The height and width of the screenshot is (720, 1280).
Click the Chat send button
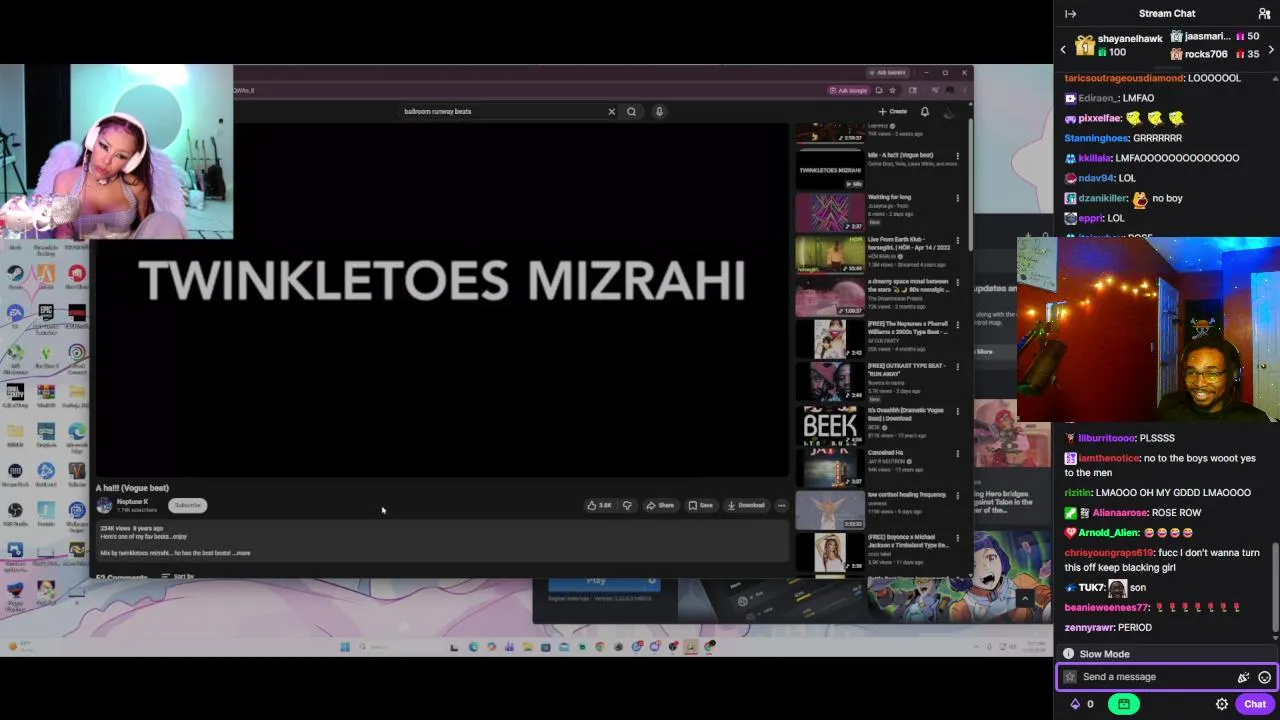coord(1254,704)
